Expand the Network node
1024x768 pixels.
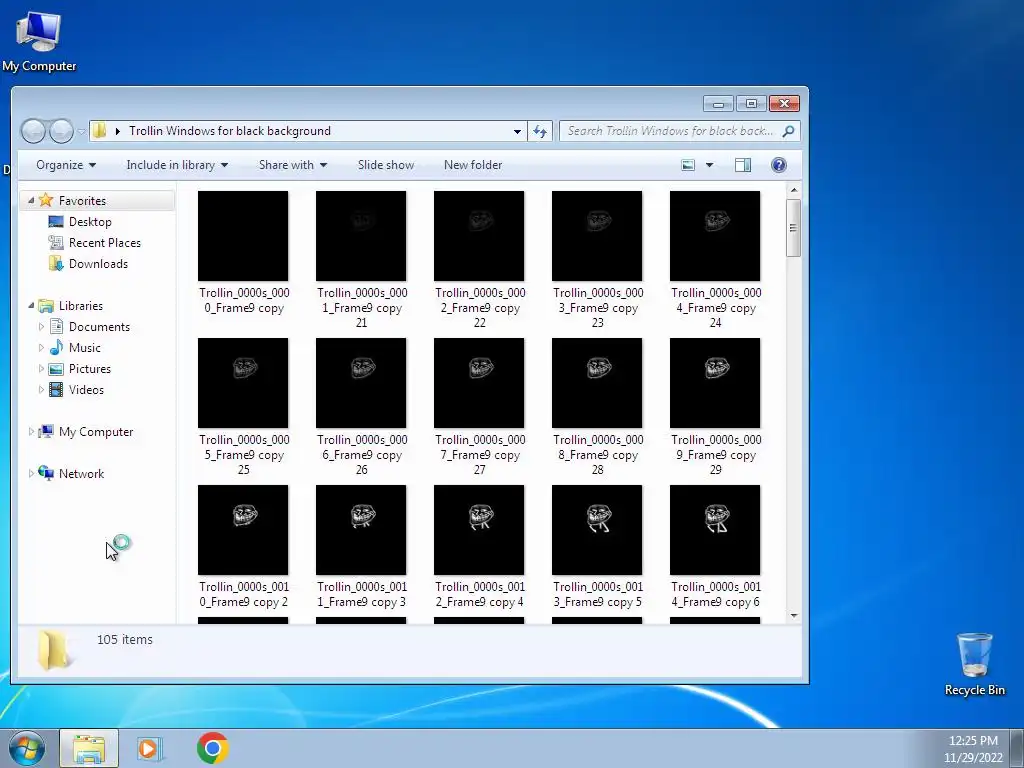click(31, 473)
